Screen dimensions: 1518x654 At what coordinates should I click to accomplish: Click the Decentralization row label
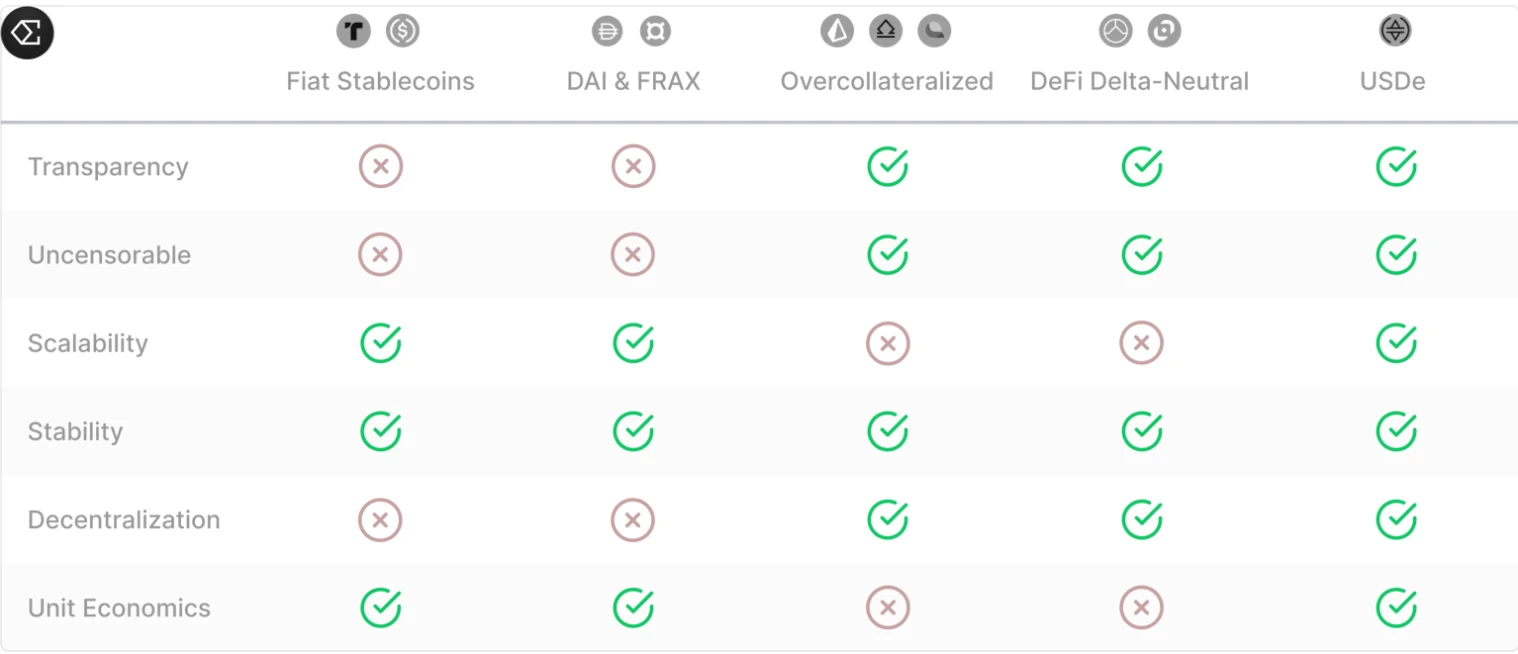pos(124,520)
